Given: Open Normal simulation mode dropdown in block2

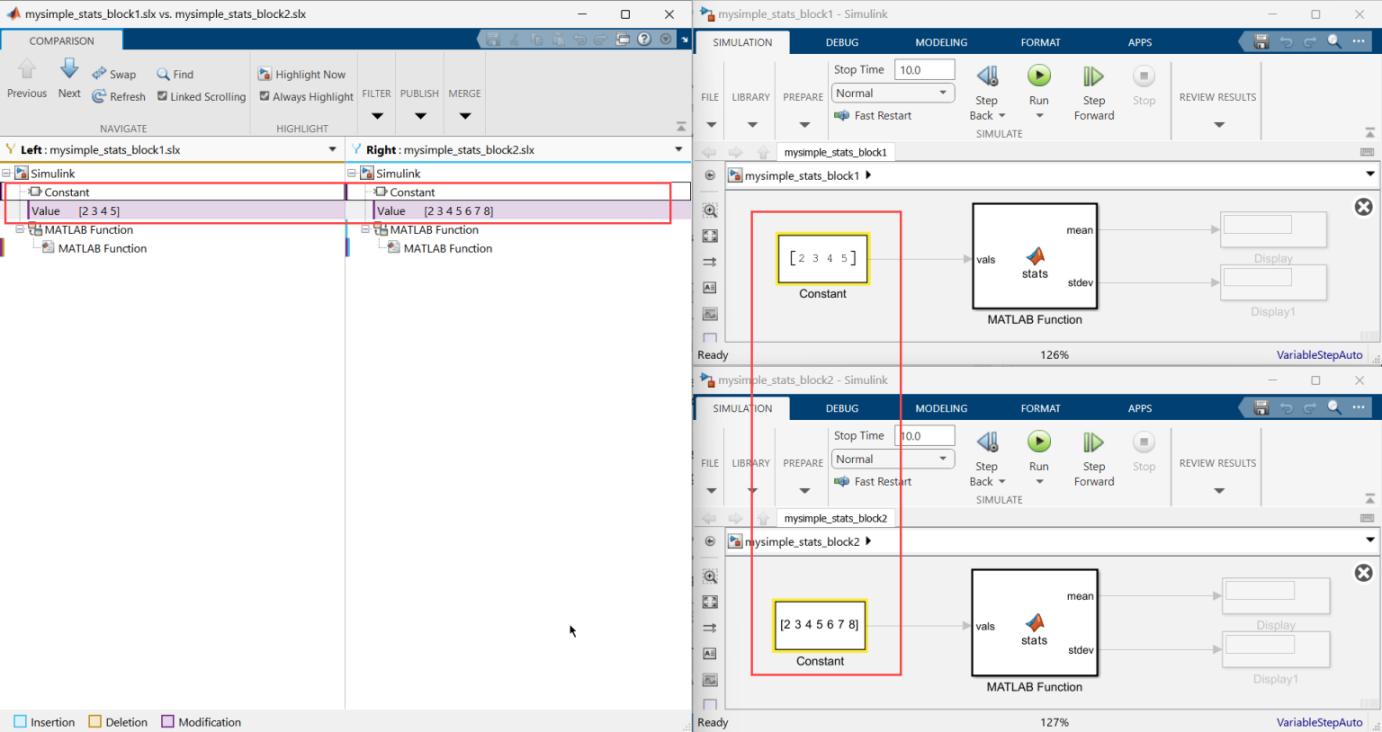Looking at the screenshot, I should coord(893,459).
